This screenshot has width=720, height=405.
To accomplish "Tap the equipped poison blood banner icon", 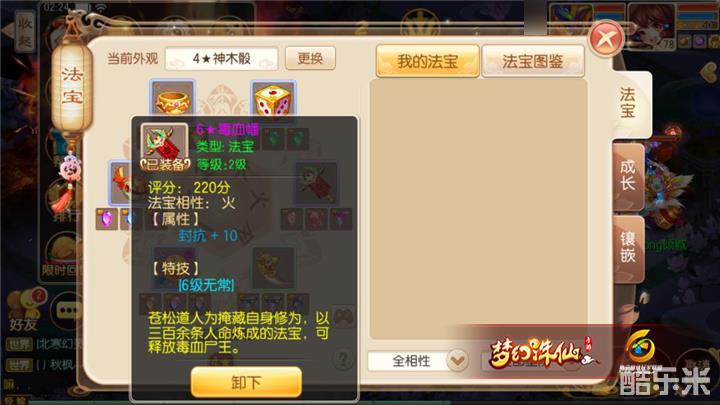I will [164, 147].
